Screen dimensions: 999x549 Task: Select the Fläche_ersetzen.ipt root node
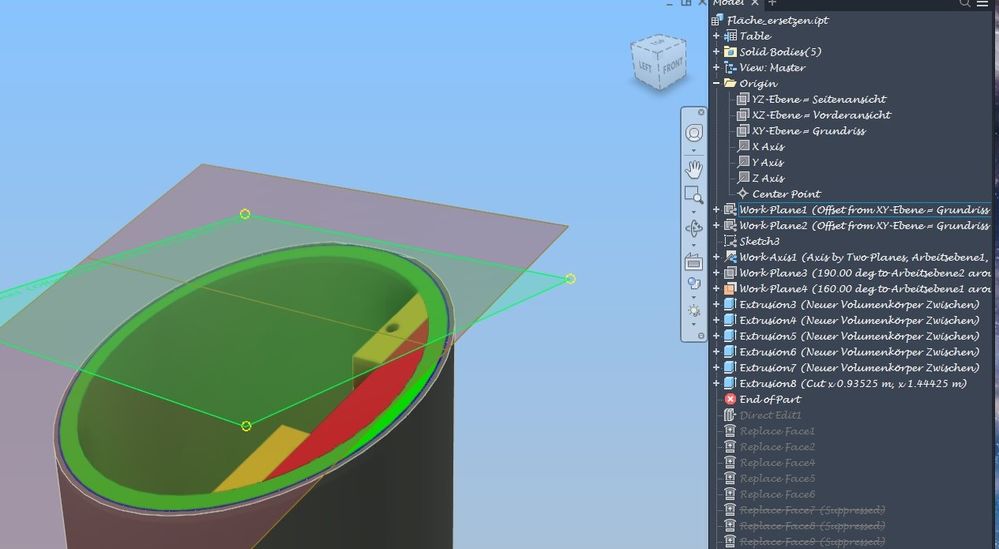[777, 20]
